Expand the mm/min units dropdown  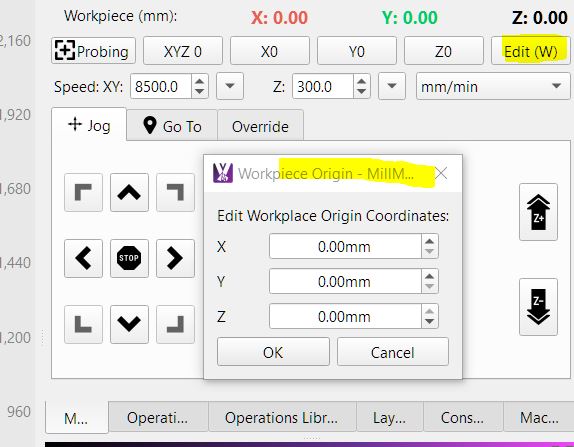pos(493,86)
